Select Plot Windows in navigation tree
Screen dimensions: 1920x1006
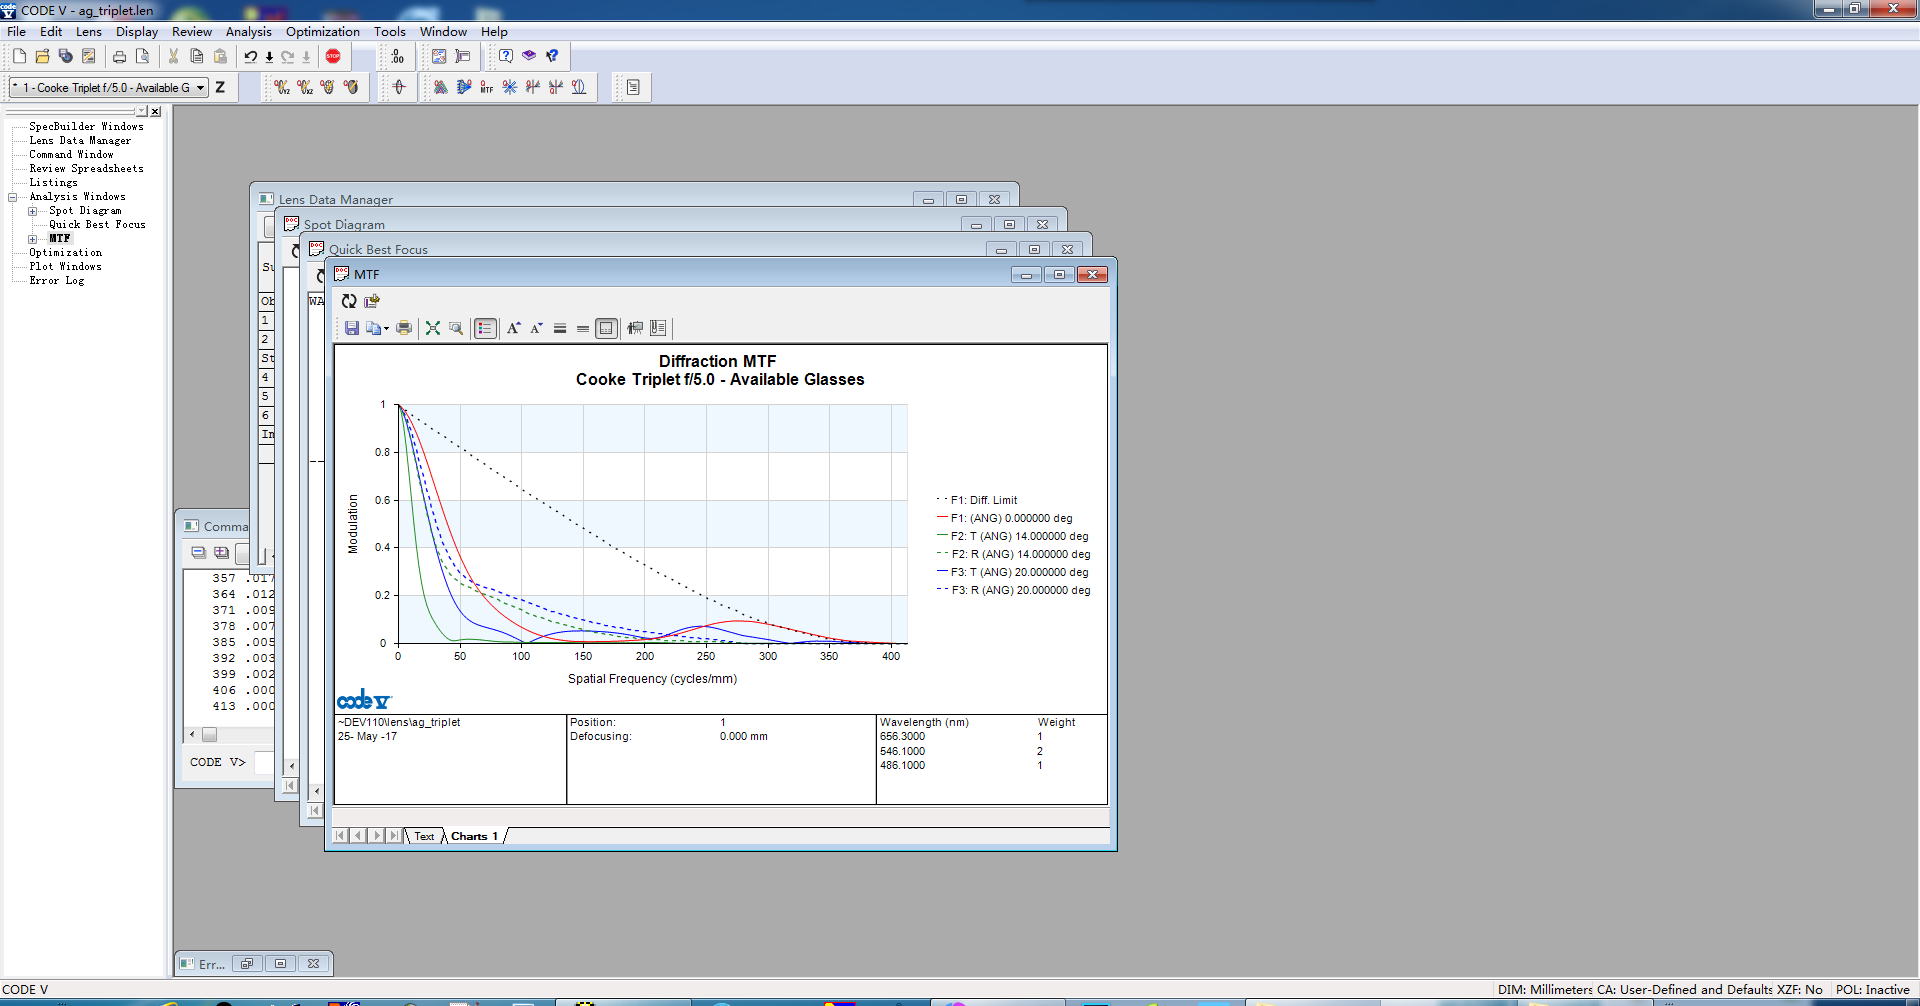(x=65, y=267)
